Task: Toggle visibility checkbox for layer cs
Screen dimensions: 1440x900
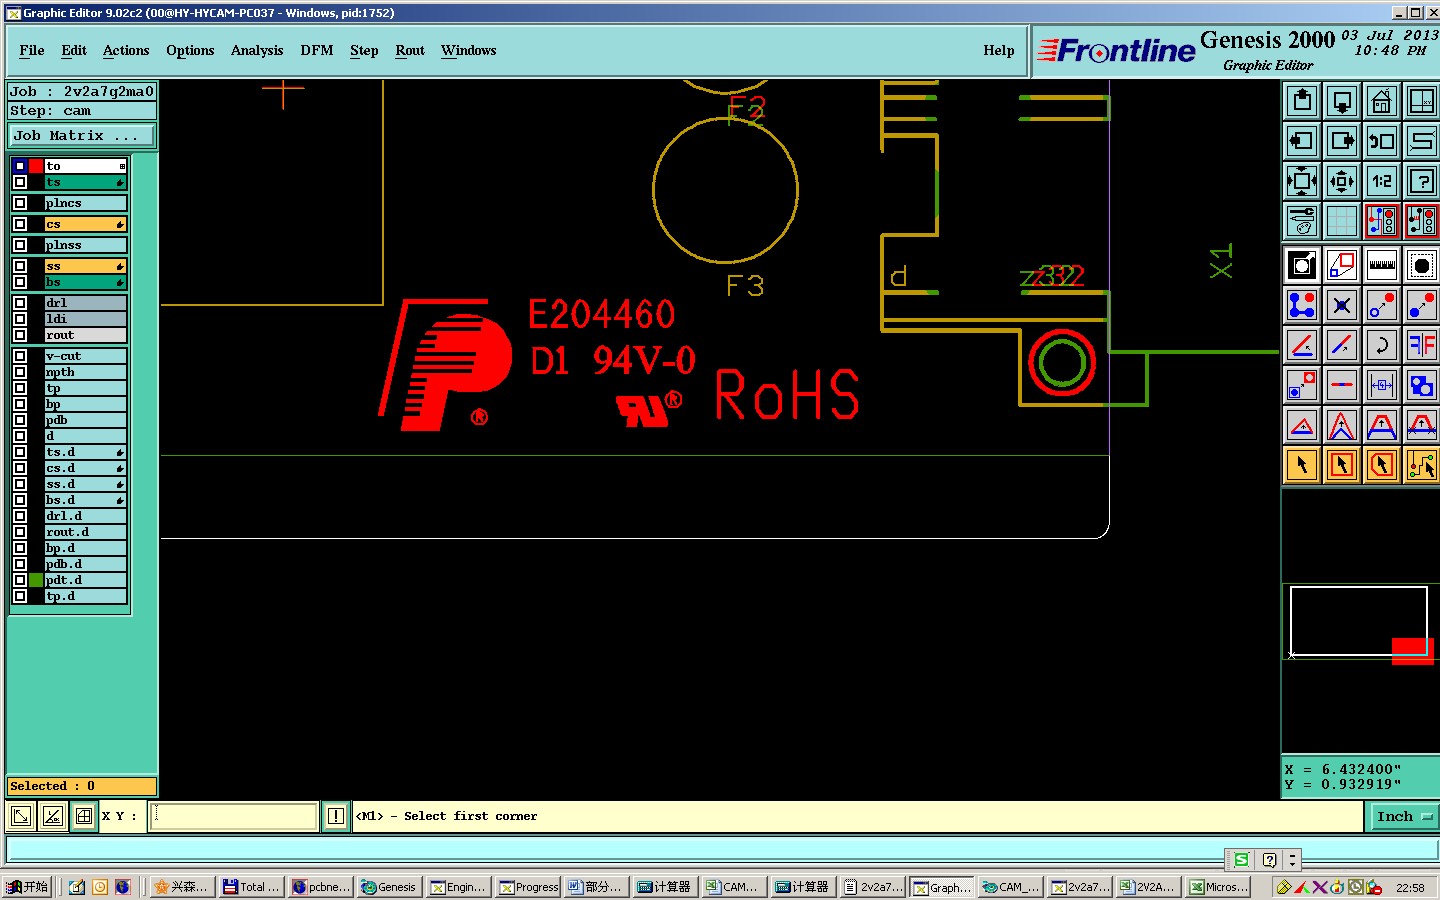Action: point(20,224)
